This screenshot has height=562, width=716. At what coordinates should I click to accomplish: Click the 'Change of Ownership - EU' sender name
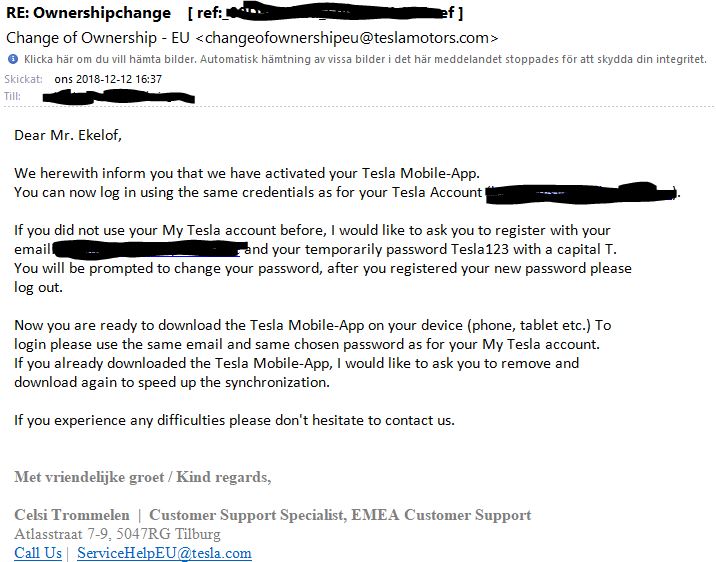pyautogui.click(x=98, y=37)
